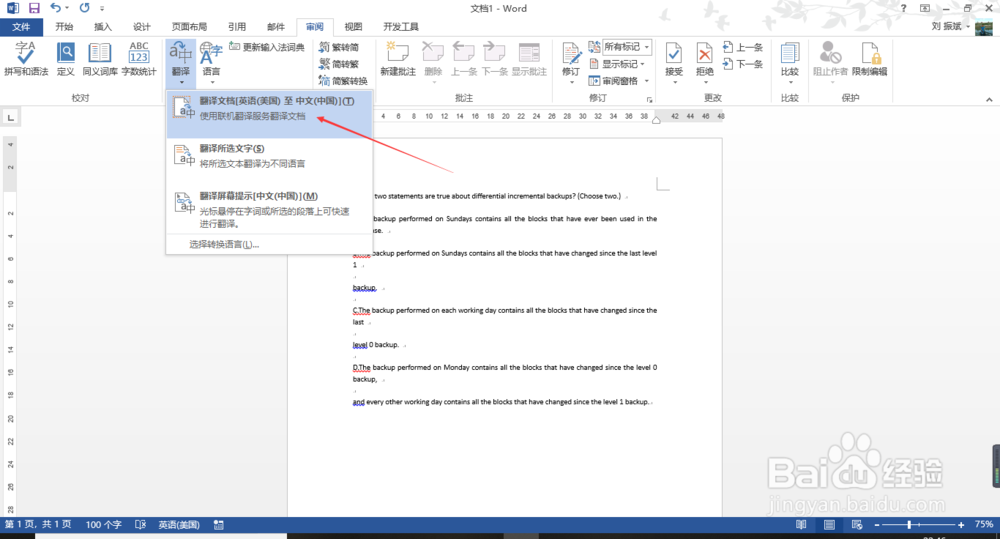Expand the Reviewing Pane dropdown arrow
Image resolution: width=1000 pixels, height=539 pixels.
647,81
